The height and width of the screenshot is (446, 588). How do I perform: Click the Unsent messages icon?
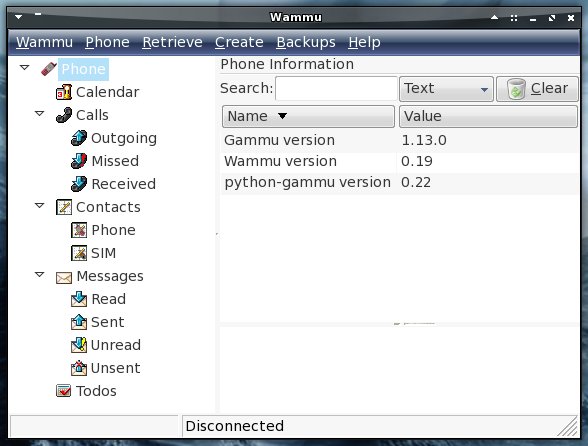point(79,368)
